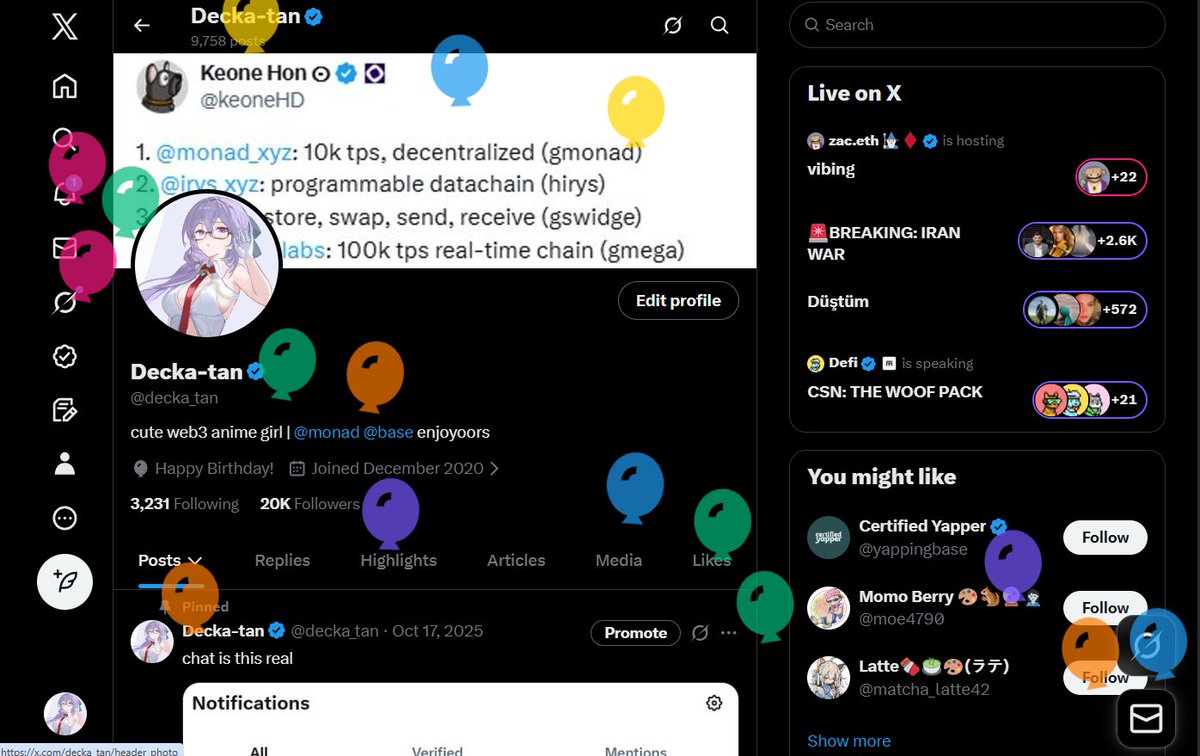Open Articles compose icon in the sidebar
The height and width of the screenshot is (756, 1200).
point(64,410)
